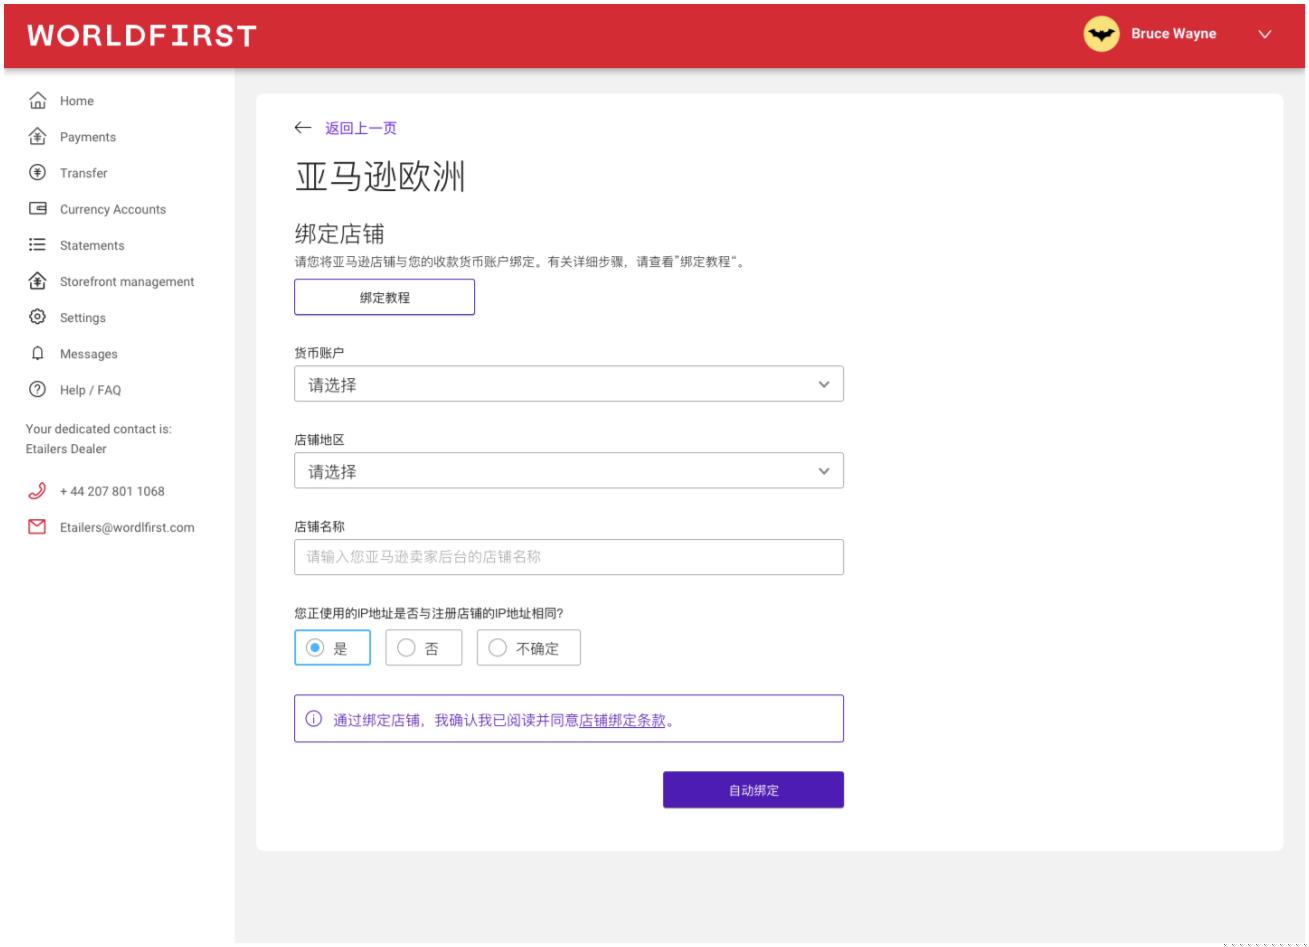This screenshot has height=947, width=1309.
Task: Expand the Bruce Wayne user menu chevron
Action: (1265, 34)
